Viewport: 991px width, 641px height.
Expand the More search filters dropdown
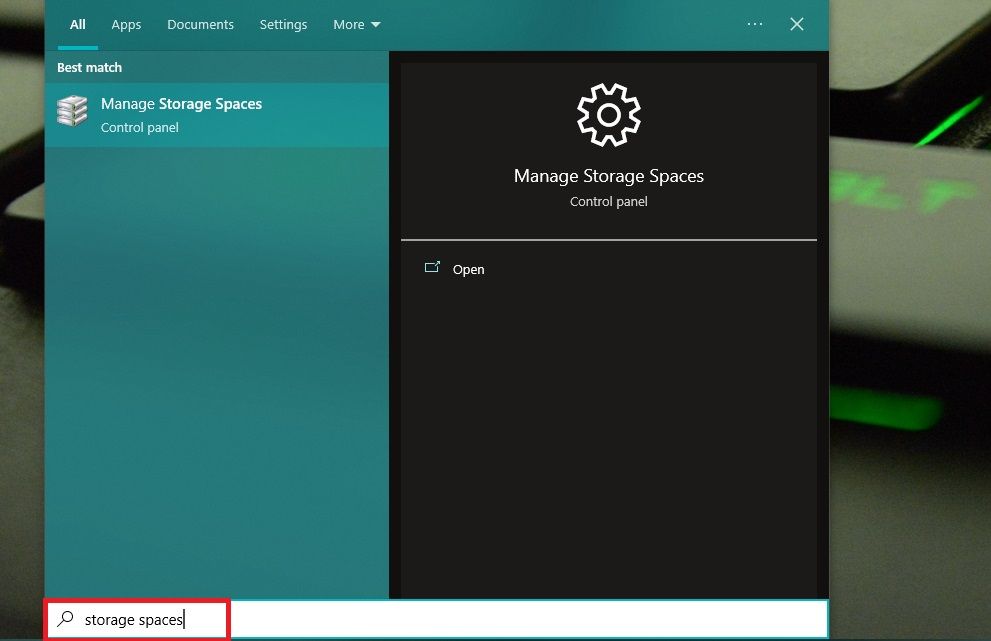click(356, 24)
